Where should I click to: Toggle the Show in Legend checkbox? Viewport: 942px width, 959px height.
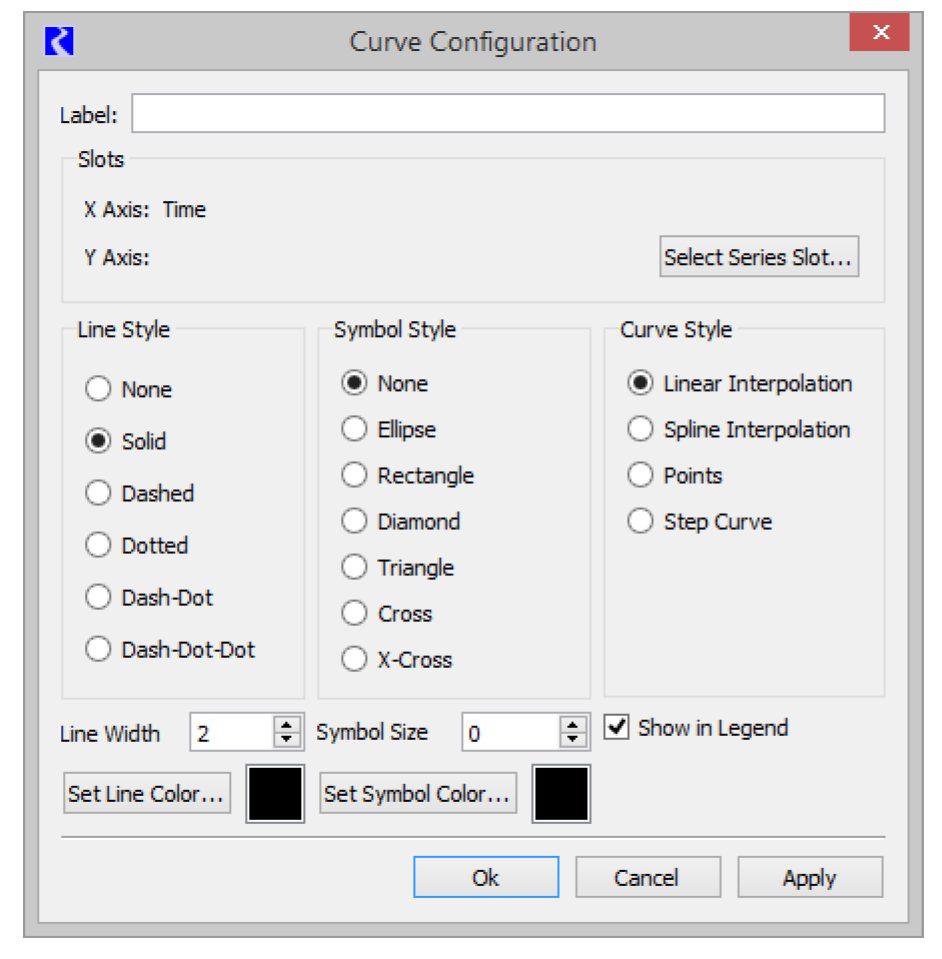[x=617, y=728]
